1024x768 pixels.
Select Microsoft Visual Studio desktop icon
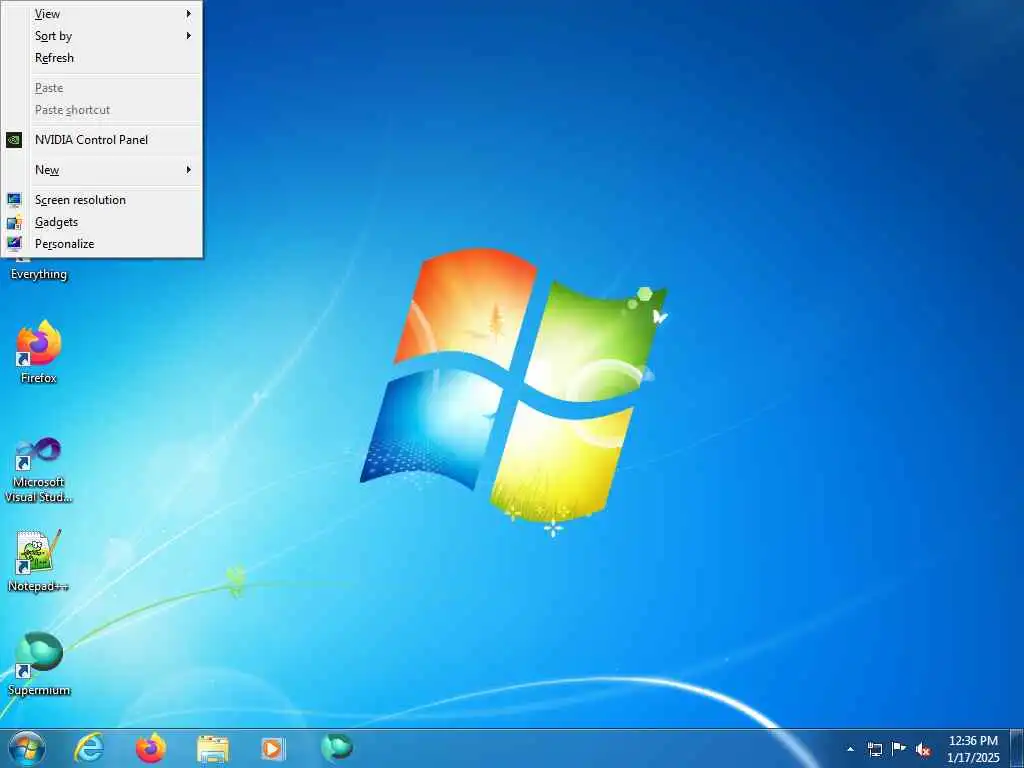click(x=39, y=454)
